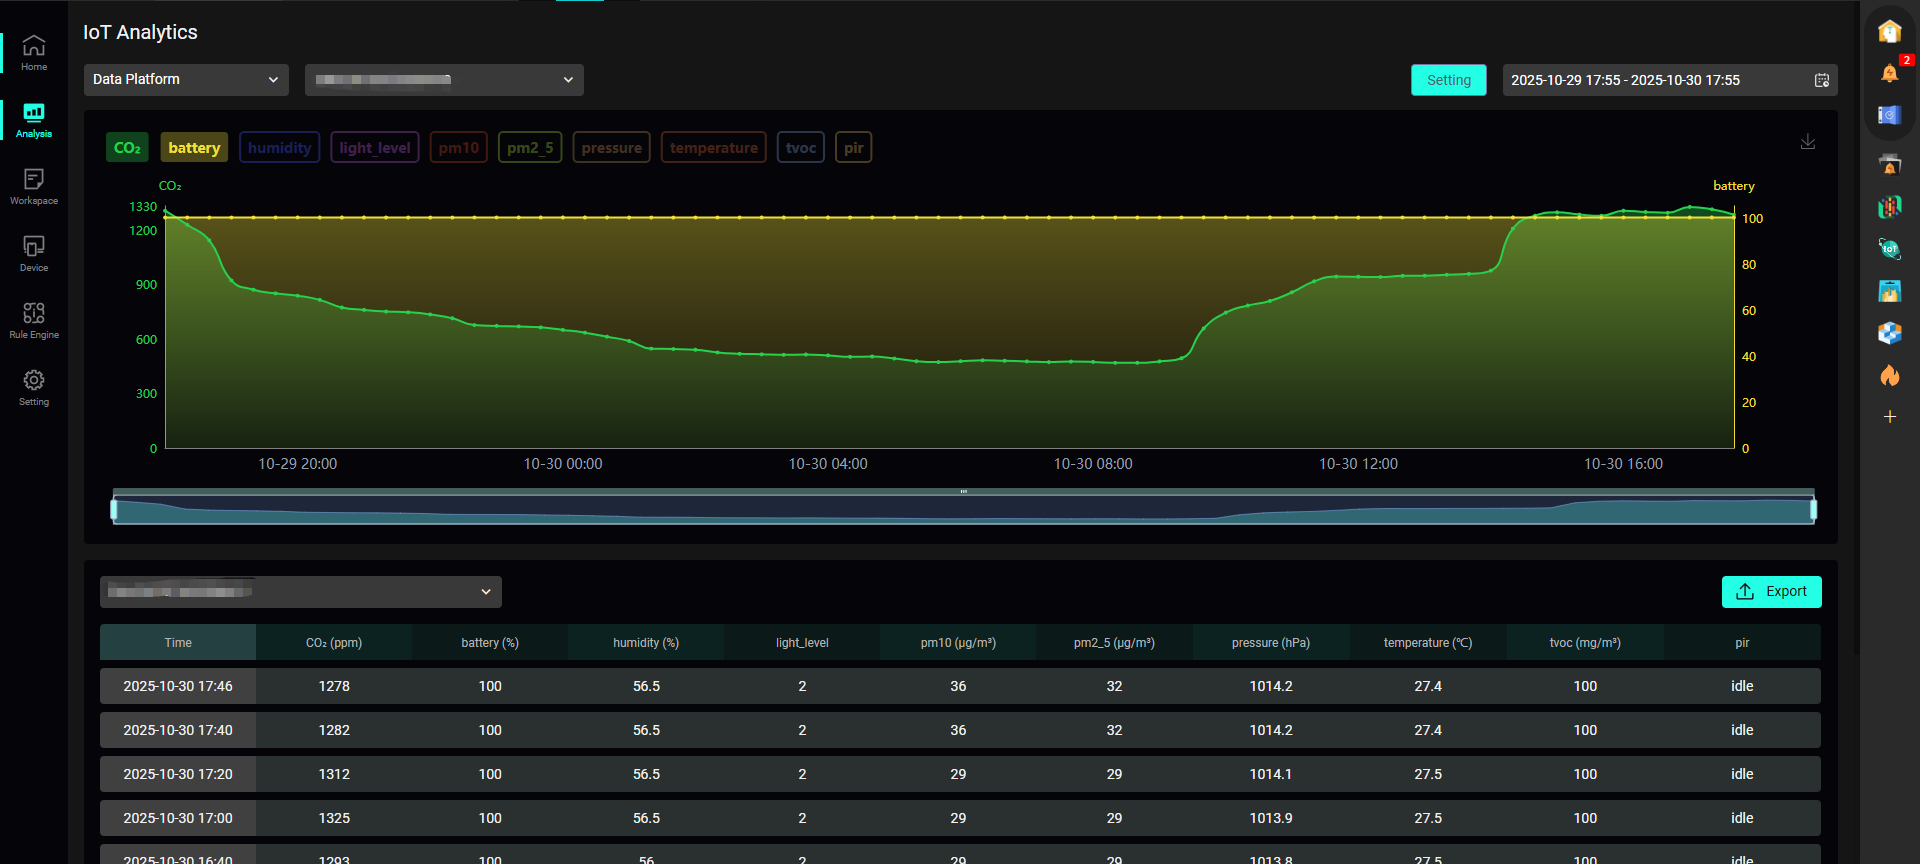Enable the temperature series in legend
This screenshot has height=864, width=1920.
tap(713, 148)
